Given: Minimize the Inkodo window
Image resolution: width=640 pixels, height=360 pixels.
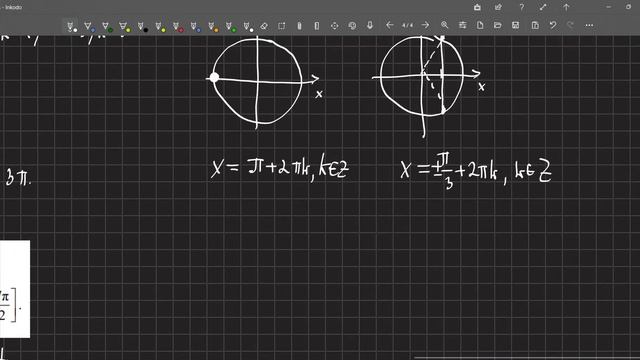Looking at the screenshot, I should tap(609, 7).
